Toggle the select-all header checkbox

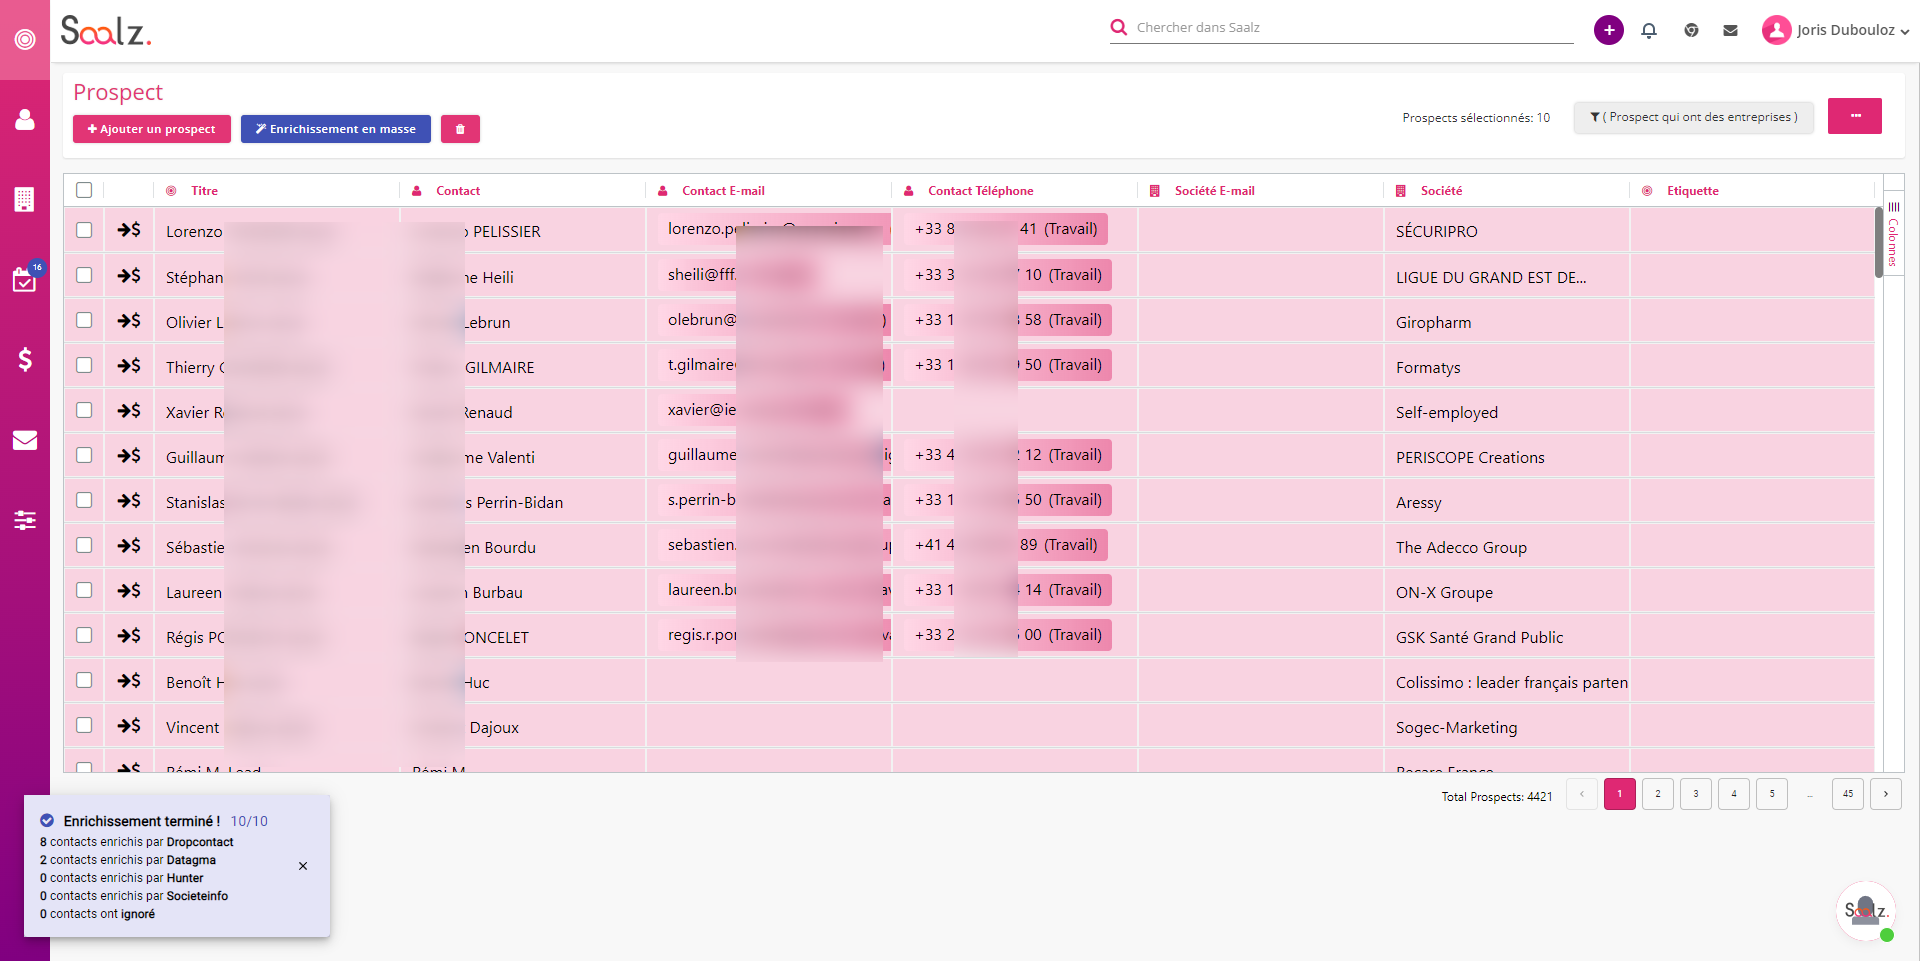point(84,190)
